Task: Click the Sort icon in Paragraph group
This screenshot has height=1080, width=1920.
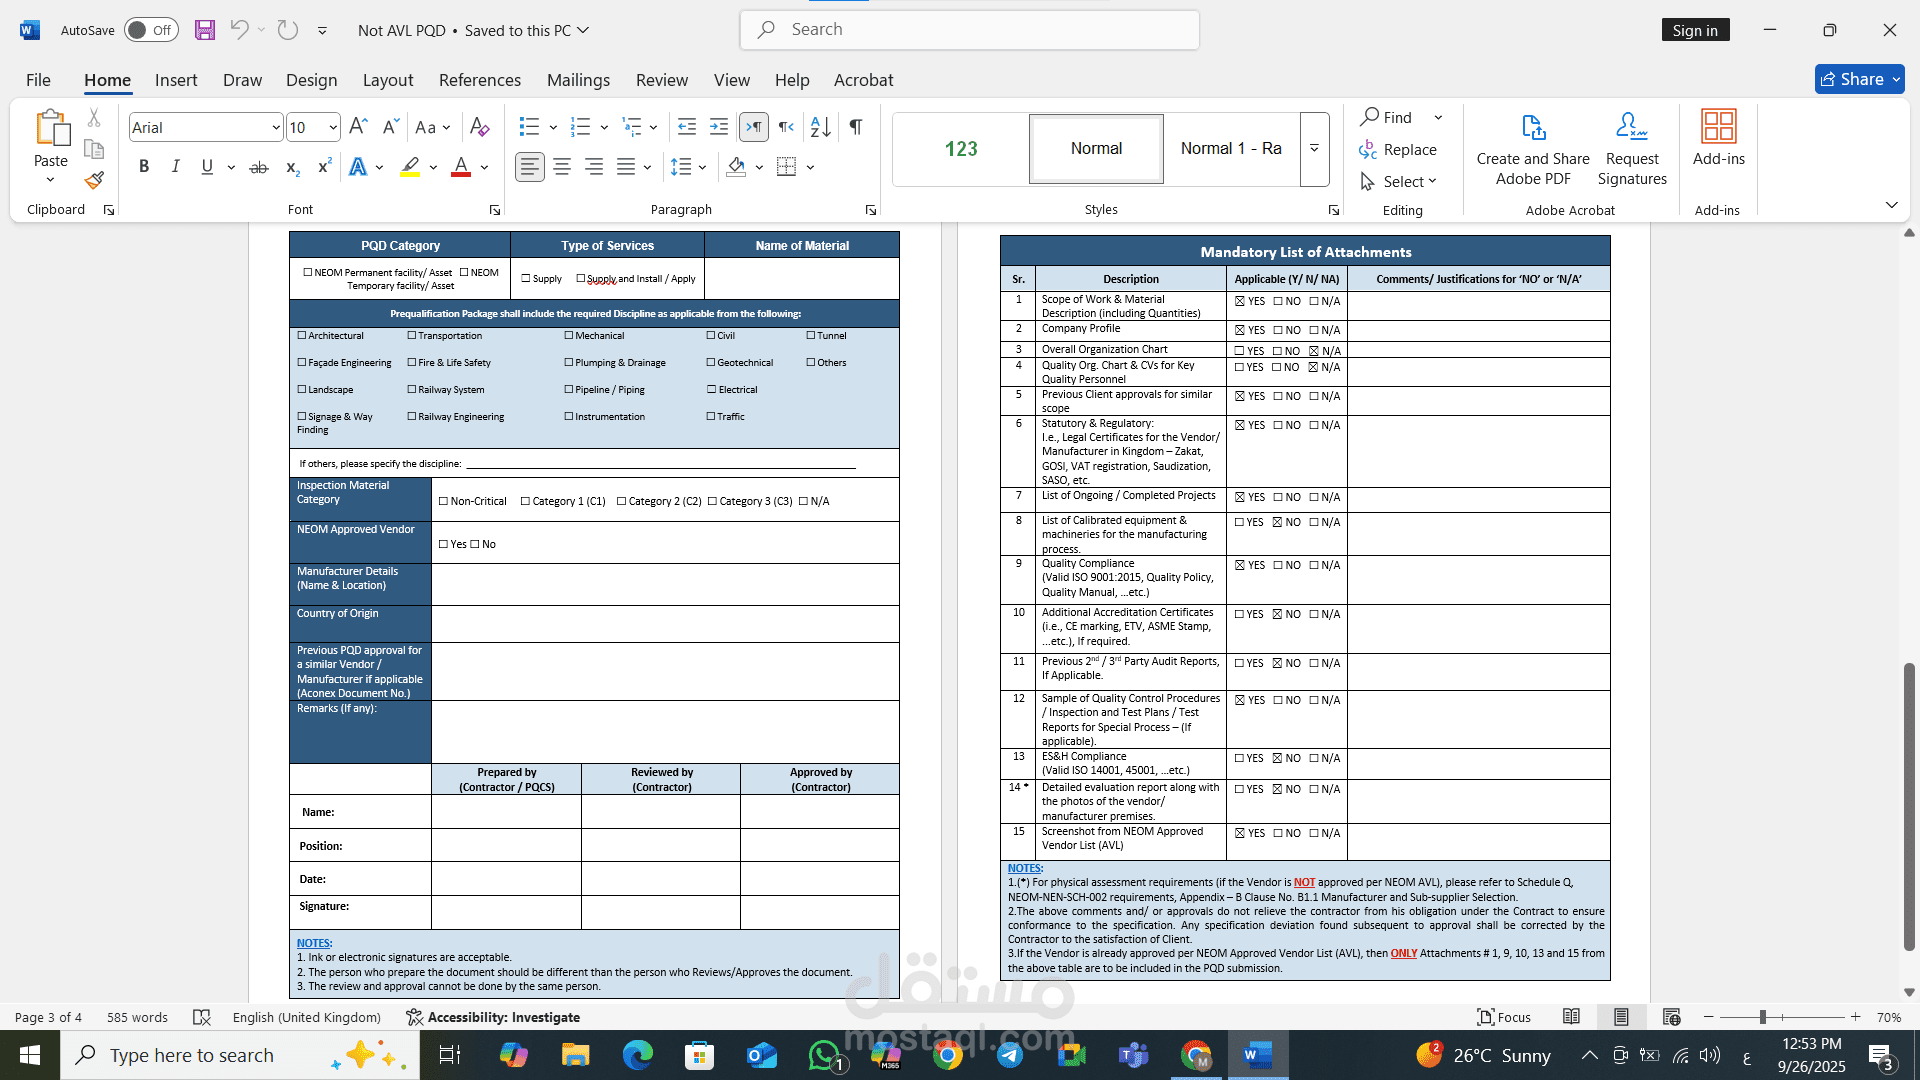Action: click(819, 127)
